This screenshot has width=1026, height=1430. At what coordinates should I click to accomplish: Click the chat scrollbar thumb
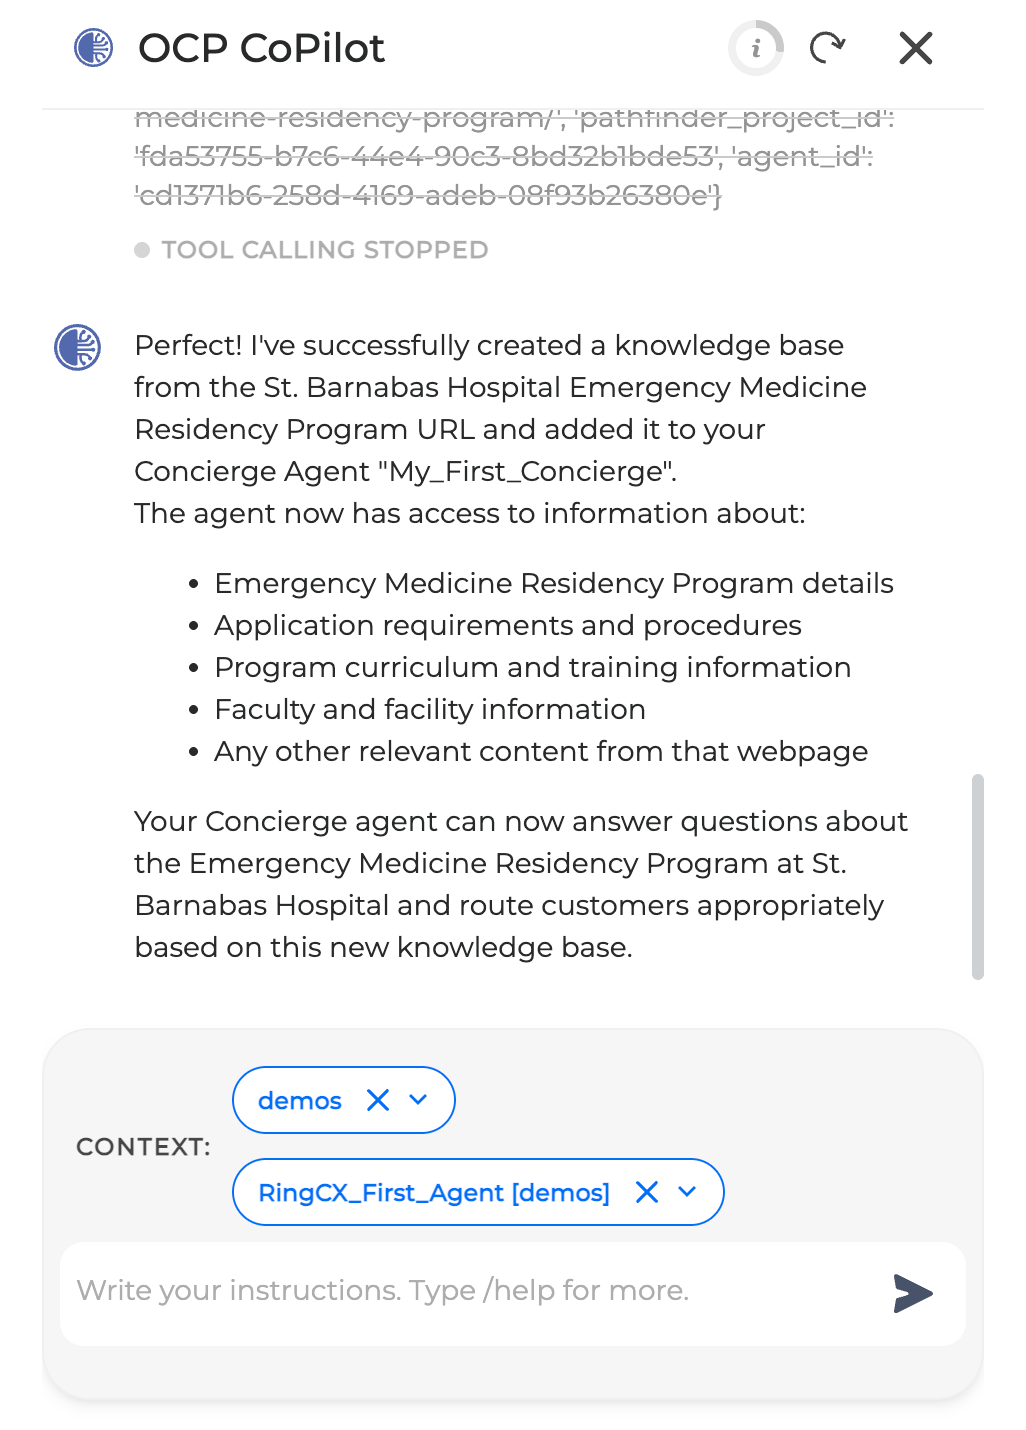[977, 876]
